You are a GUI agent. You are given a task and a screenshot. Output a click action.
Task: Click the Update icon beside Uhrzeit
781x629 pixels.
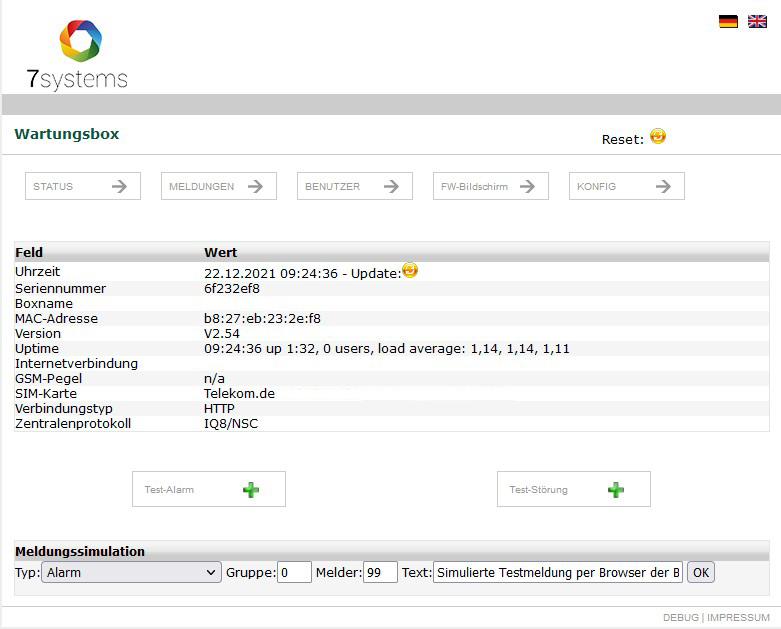click(410, 270)
